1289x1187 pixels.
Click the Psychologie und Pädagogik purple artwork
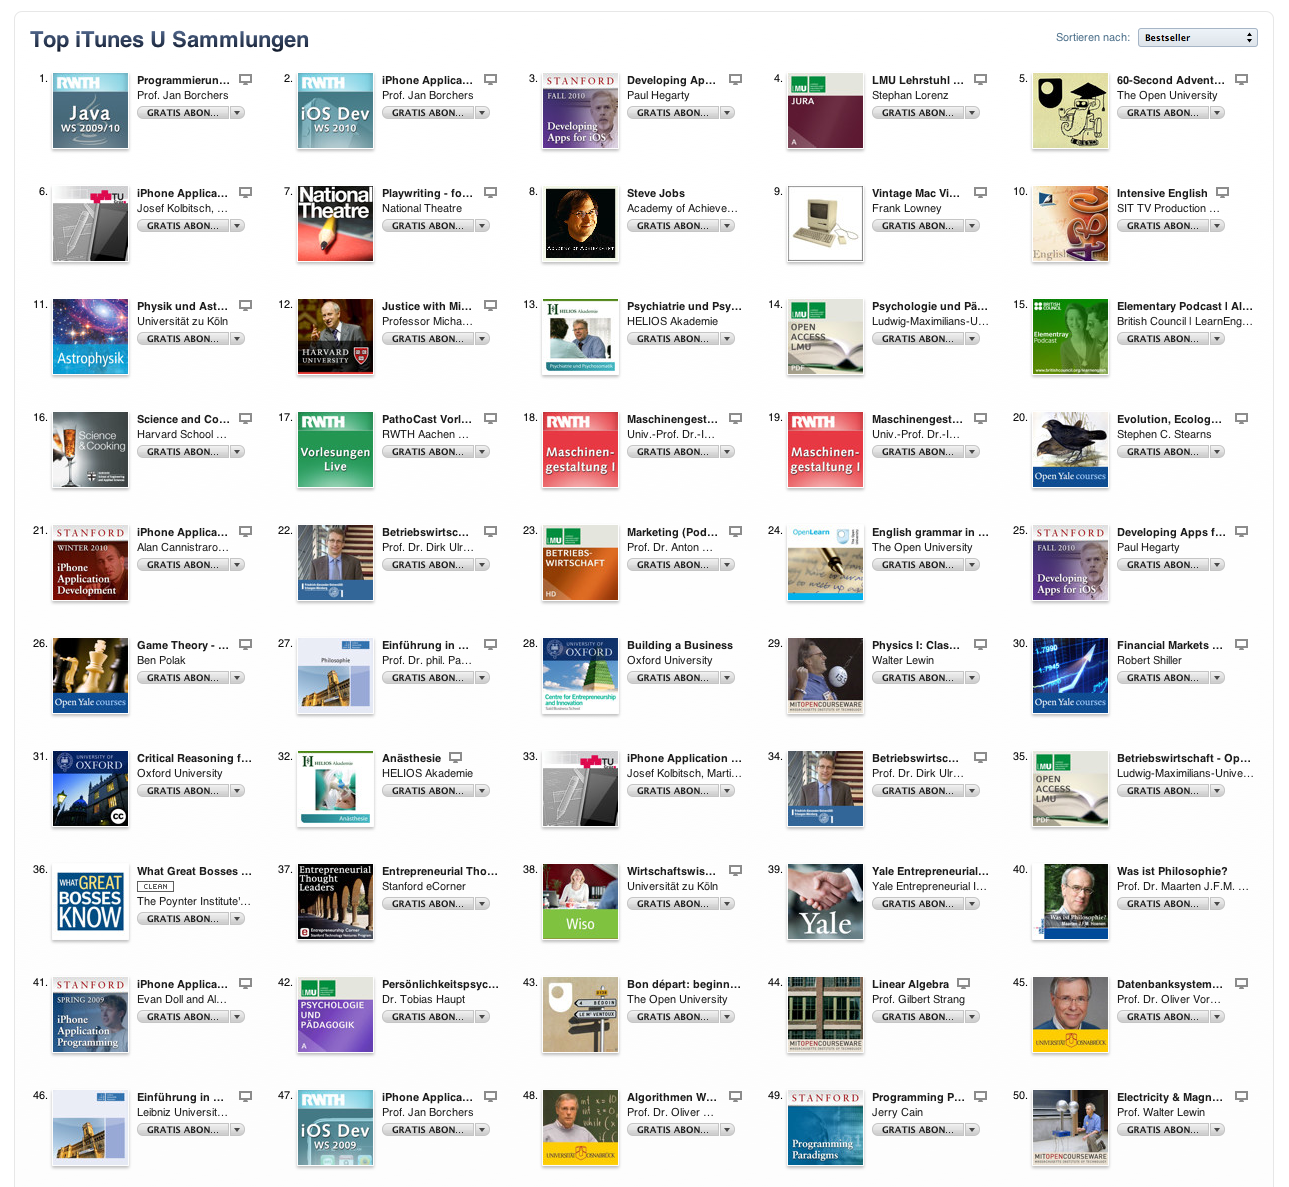click(335, 1015)
